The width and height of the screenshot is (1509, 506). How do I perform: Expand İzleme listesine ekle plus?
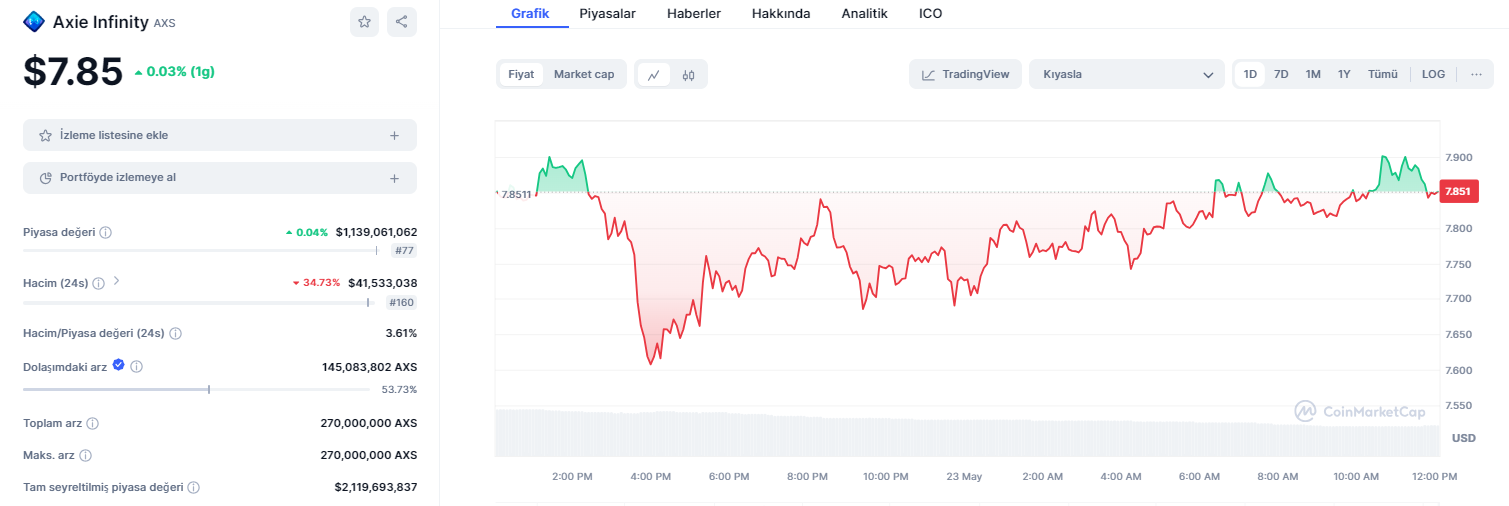[x=394, y=135]
